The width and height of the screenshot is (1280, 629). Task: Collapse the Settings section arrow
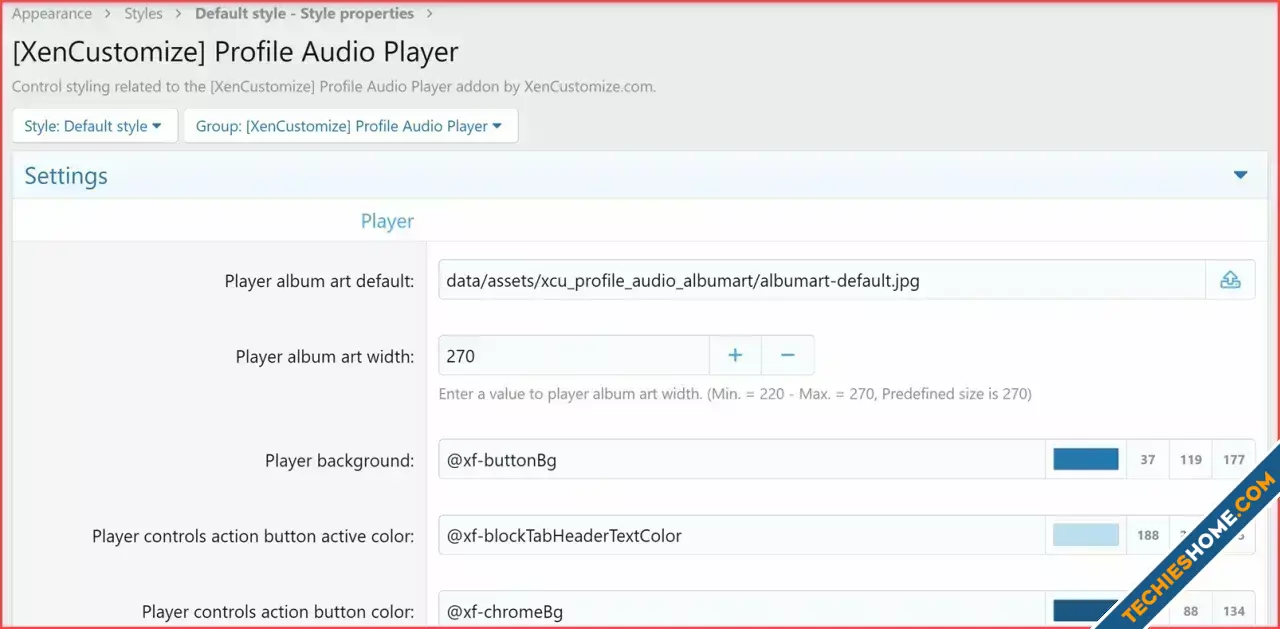(1241, 175)
